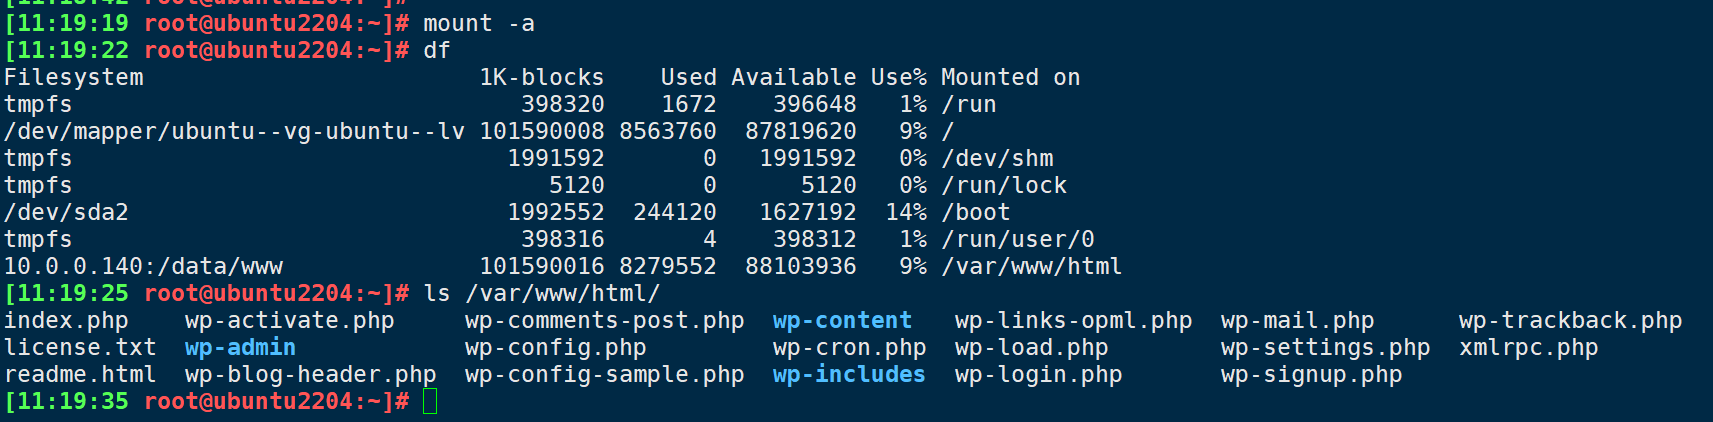Click the wp-config.php filename
1713x422 pixels.
555,348
